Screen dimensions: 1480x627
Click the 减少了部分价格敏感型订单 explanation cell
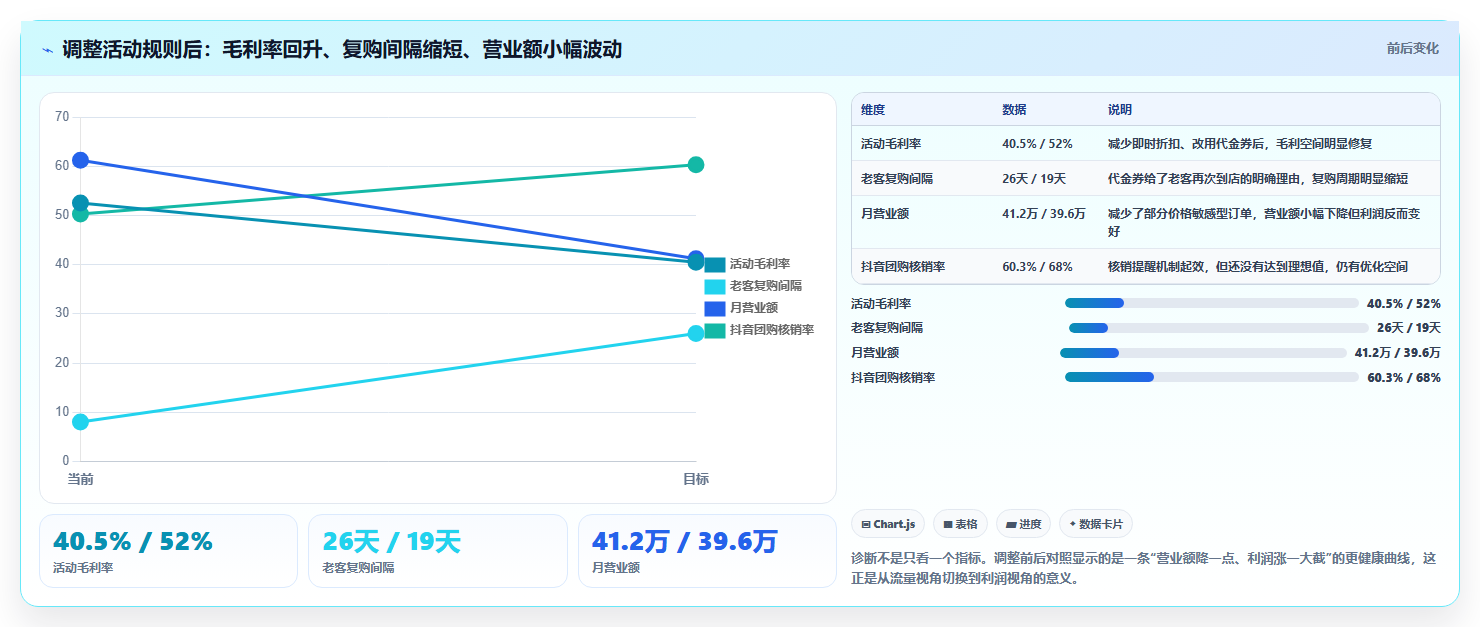tap(1264, 222)
